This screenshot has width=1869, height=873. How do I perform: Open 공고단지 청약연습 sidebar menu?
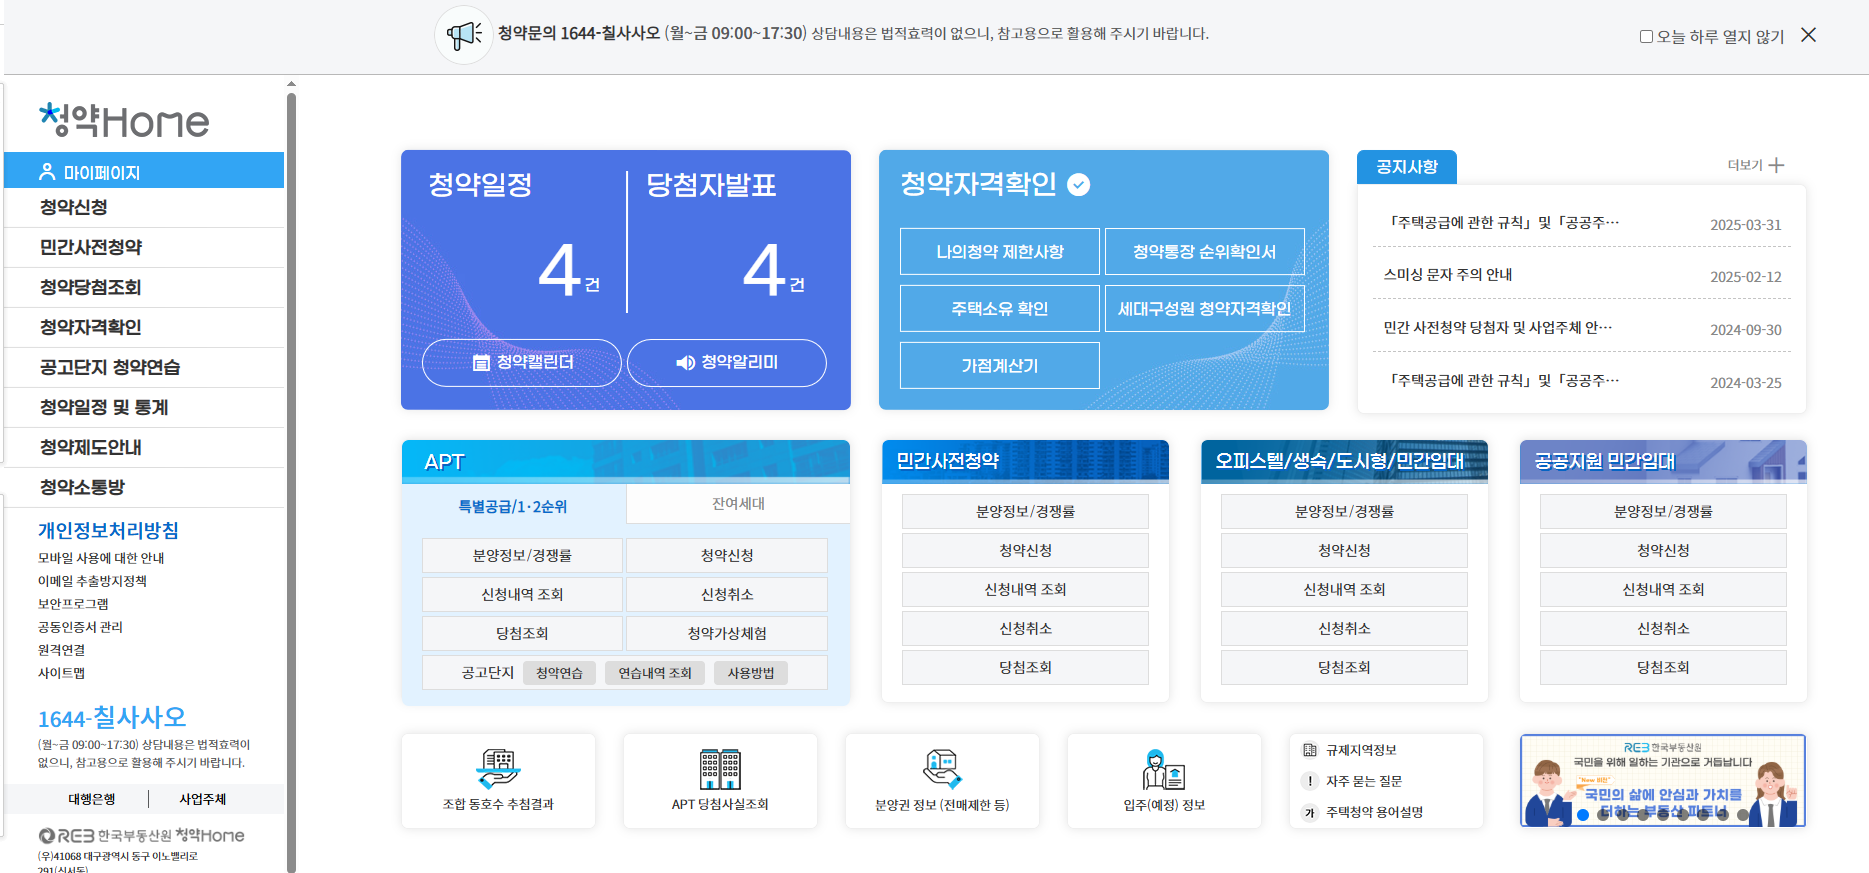pyautogui.click(x=144, y=368)
